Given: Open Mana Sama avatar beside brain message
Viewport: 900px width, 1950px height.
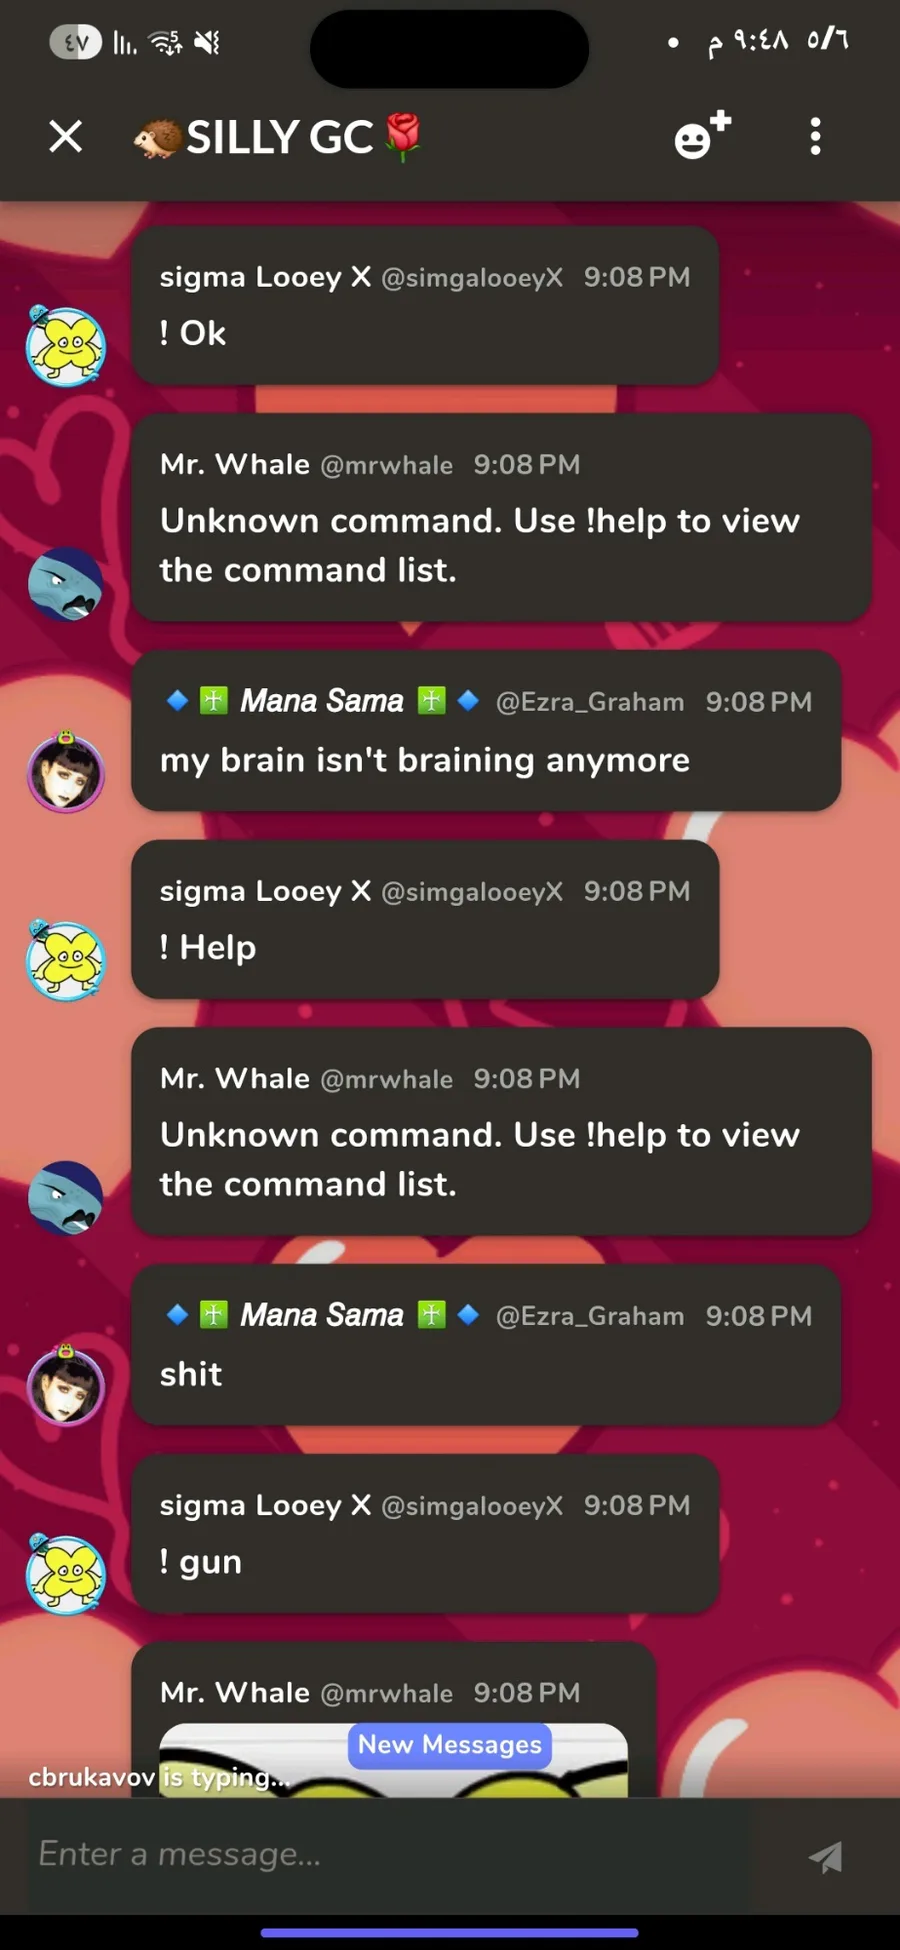Looking at the screenshot, I should (65, 772).
